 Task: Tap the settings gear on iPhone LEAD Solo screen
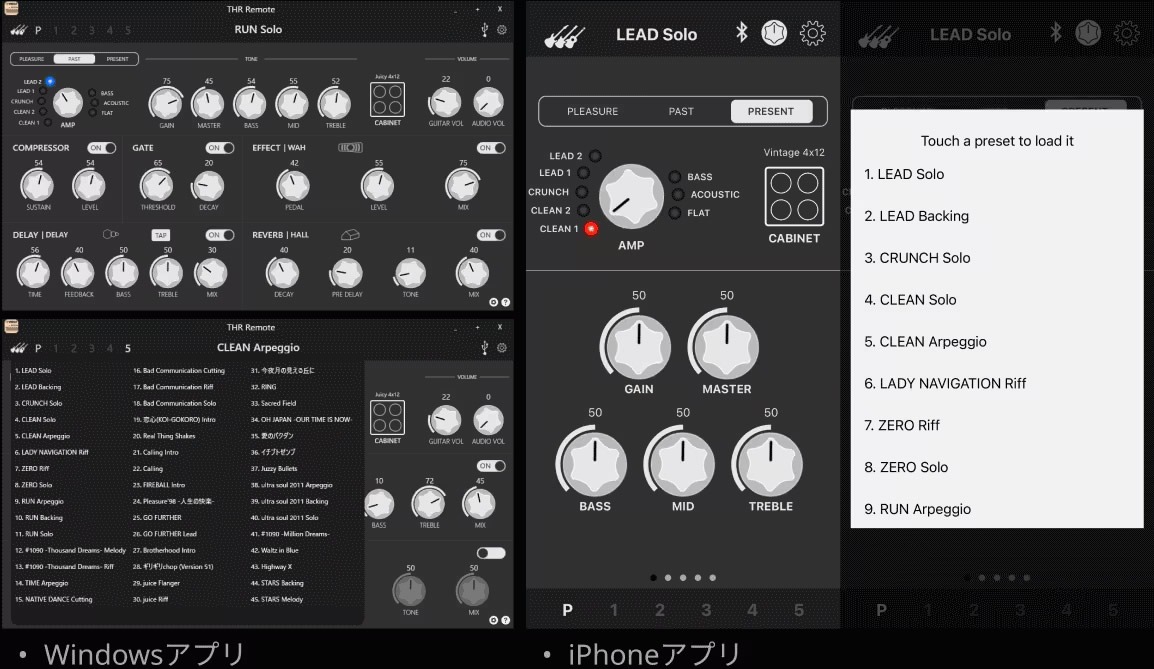coord(813,33)
